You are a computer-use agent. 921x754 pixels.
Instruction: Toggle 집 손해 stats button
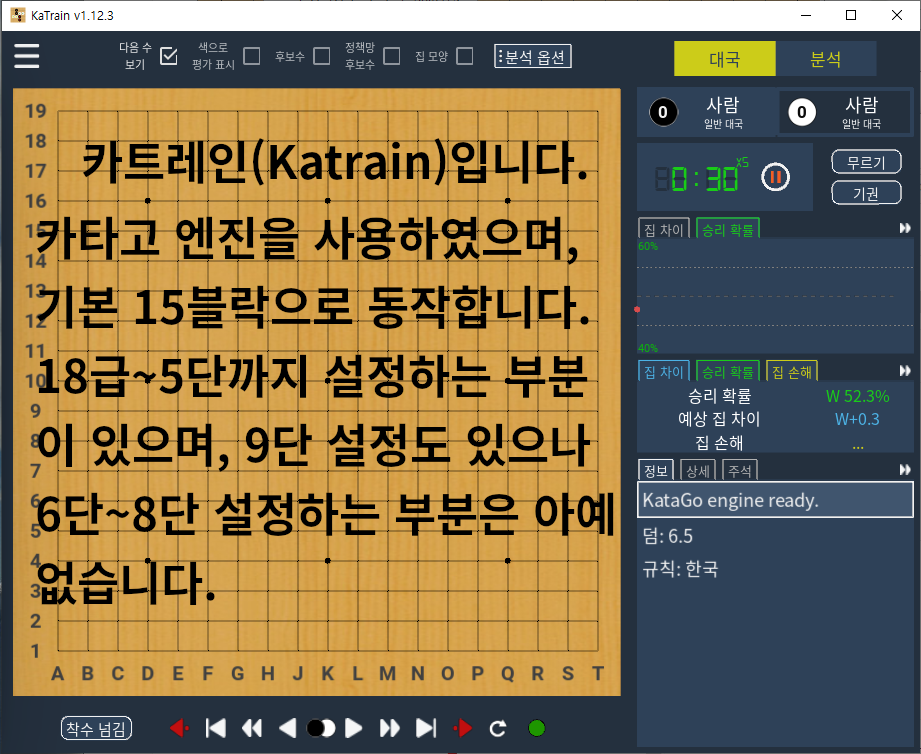pyautogui.click(x=792, y=371)
